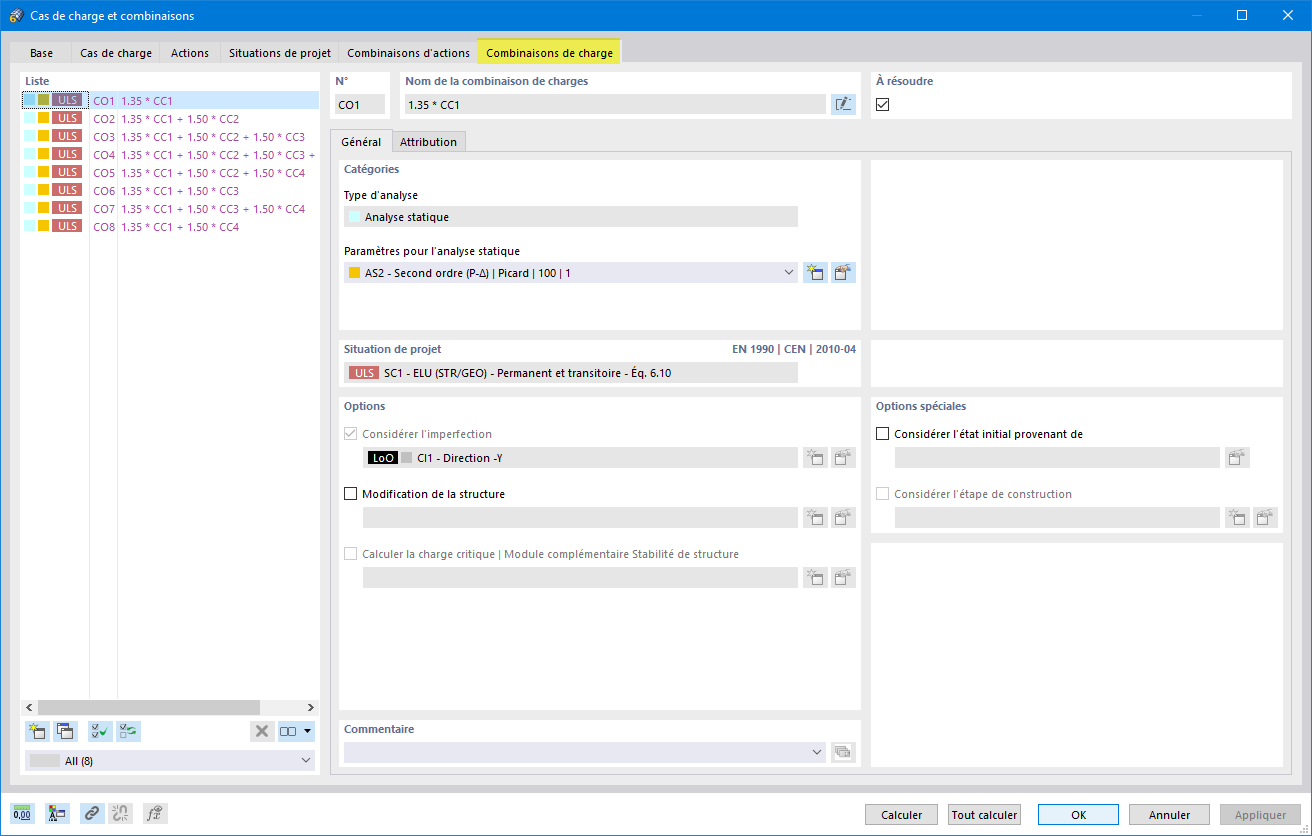Create new static analysis settings
The height and width of the screenshot is (836, 1312).
click(x=815, y=272)
